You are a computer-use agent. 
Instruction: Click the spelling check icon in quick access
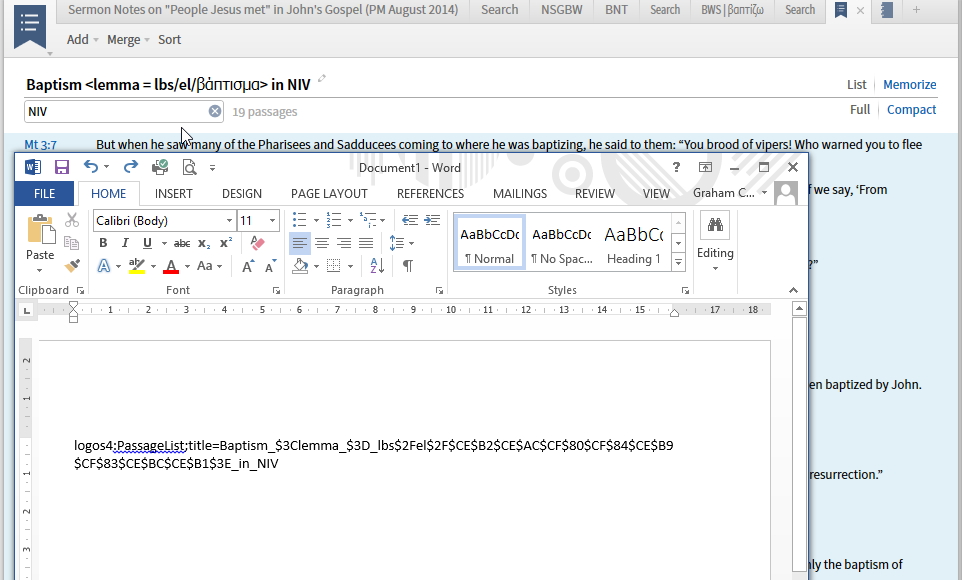160,166
